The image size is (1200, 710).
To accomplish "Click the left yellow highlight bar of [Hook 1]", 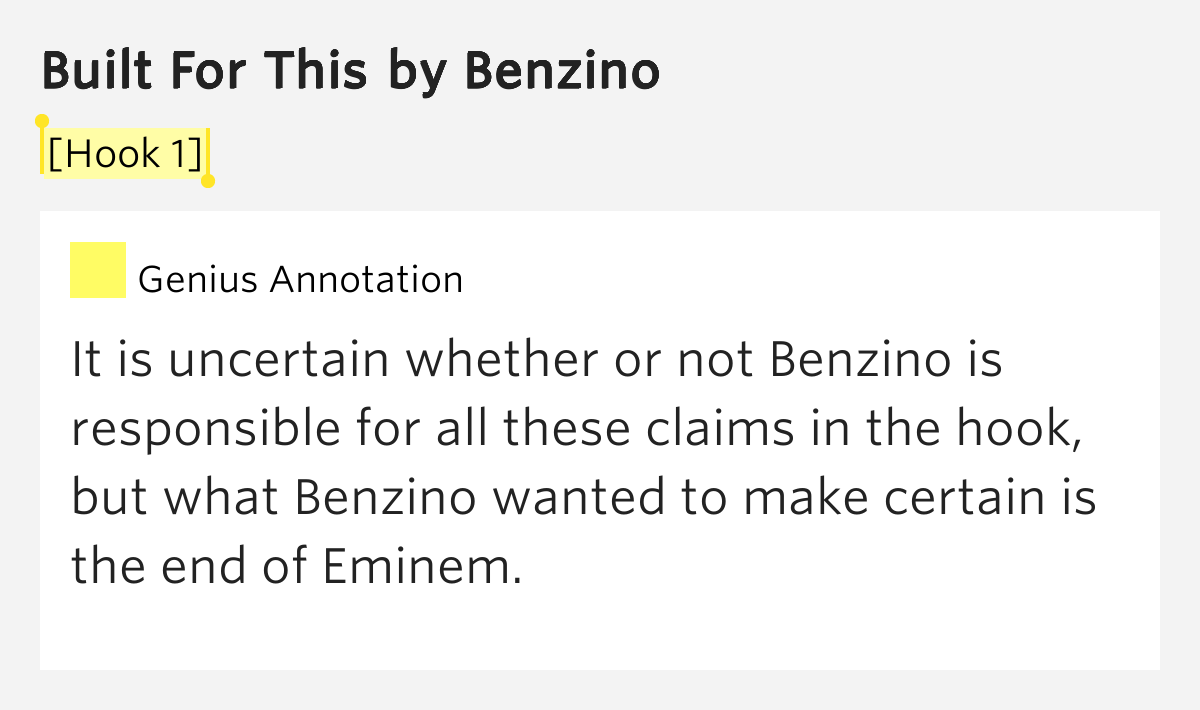I will pyautogui.click(x=42, y=151).
